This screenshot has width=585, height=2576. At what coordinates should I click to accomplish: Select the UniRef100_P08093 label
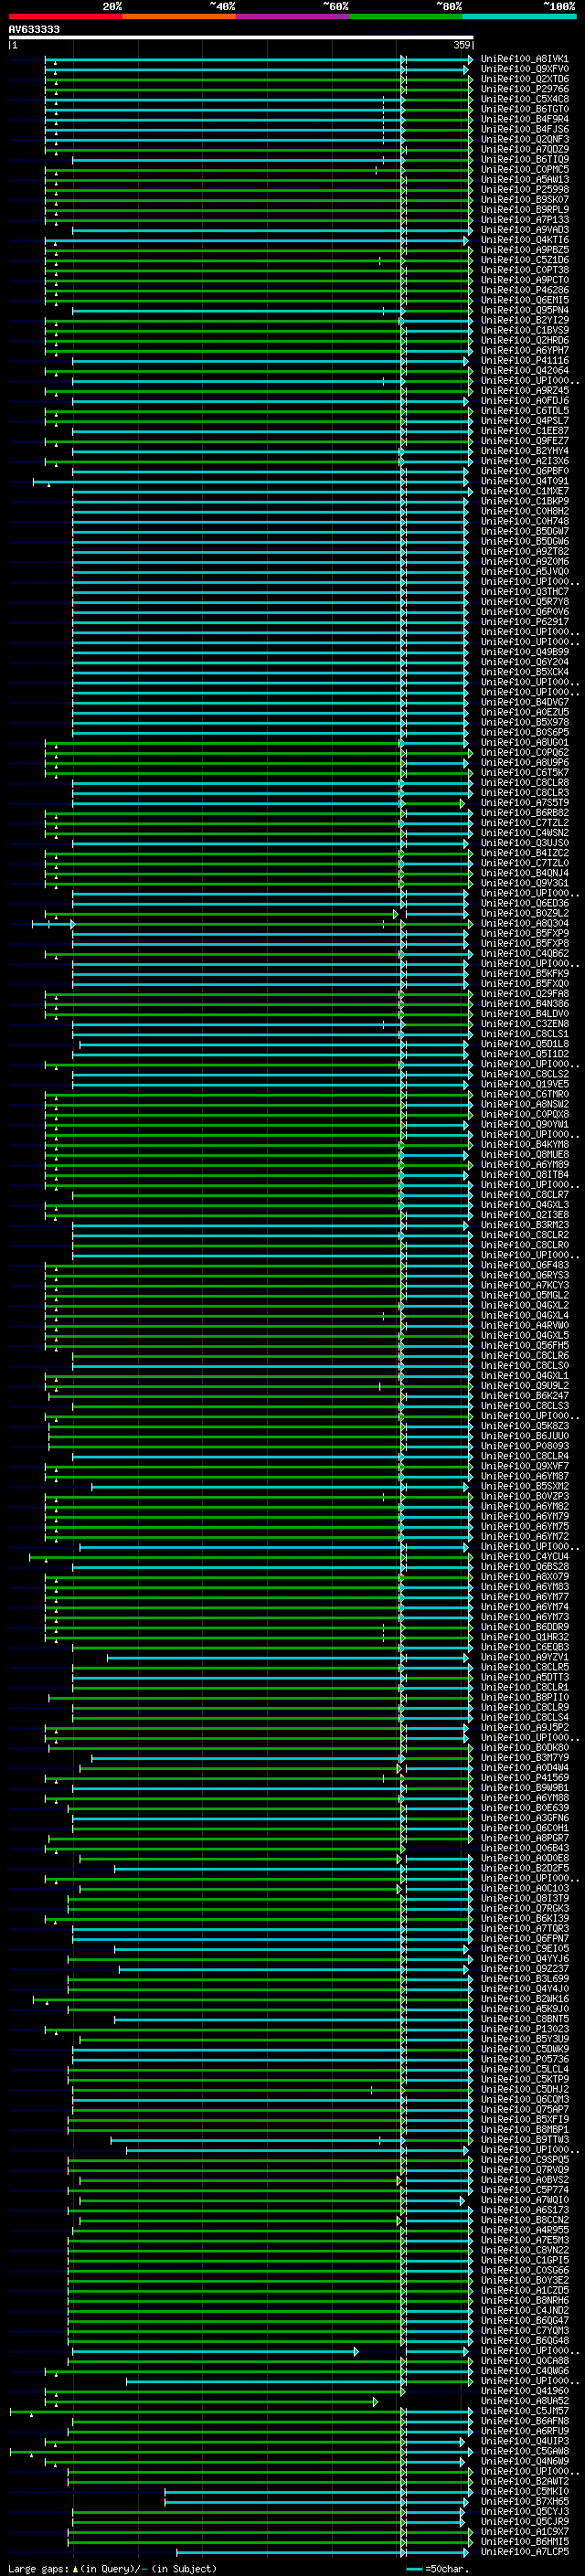pyautogui.click(x=524, y=1446)
